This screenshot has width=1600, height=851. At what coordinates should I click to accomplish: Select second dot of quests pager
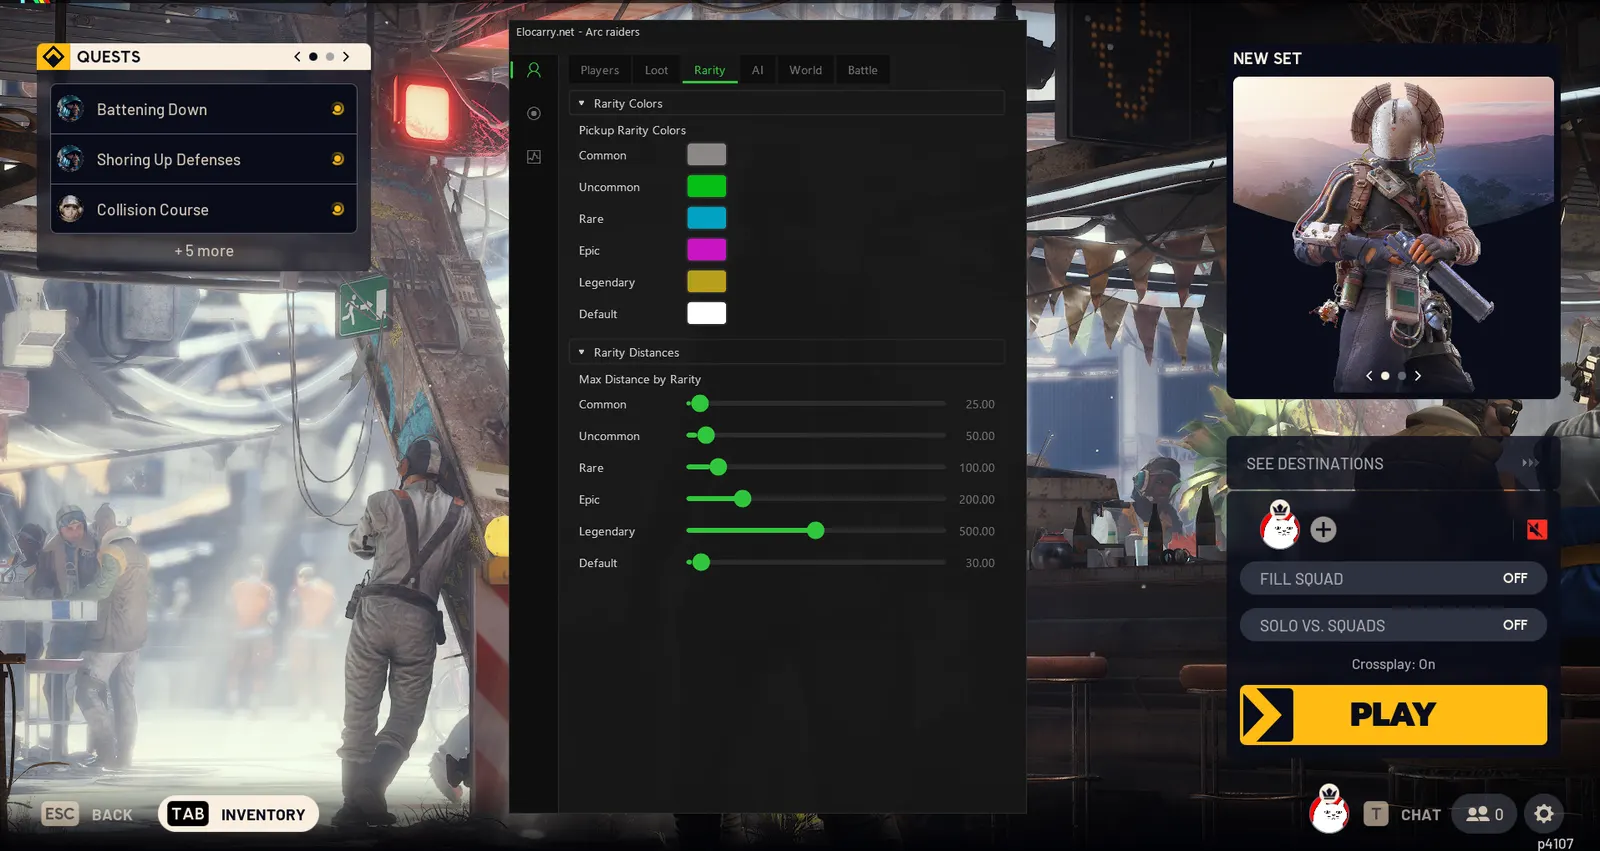coord(330,57)
